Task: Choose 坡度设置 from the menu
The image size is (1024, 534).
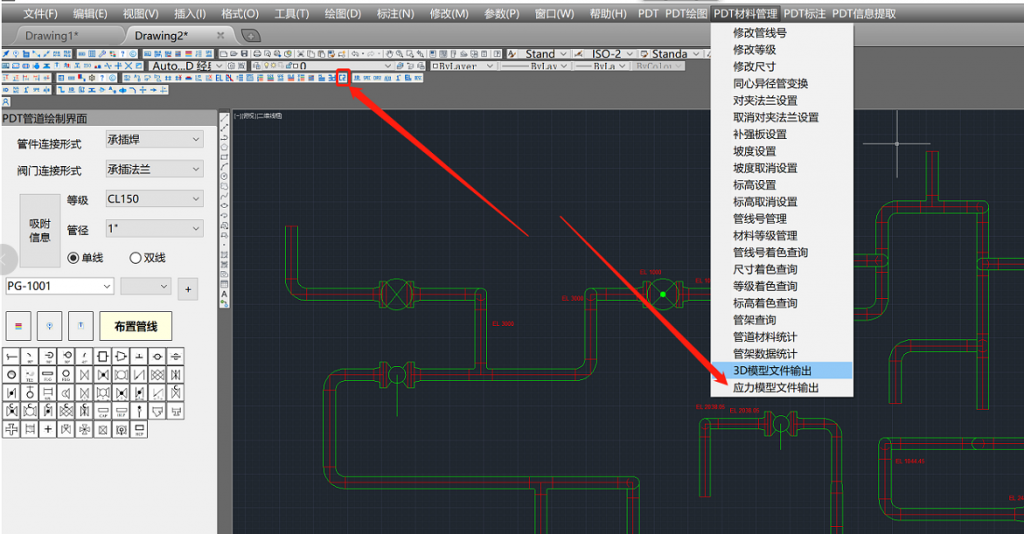Action: pos(782,151)
